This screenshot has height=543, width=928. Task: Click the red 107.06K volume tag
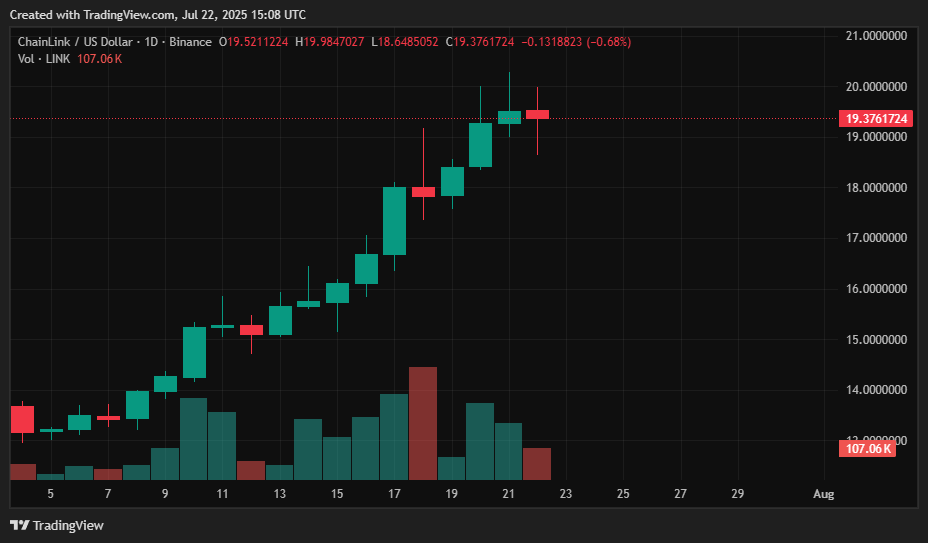867,449
